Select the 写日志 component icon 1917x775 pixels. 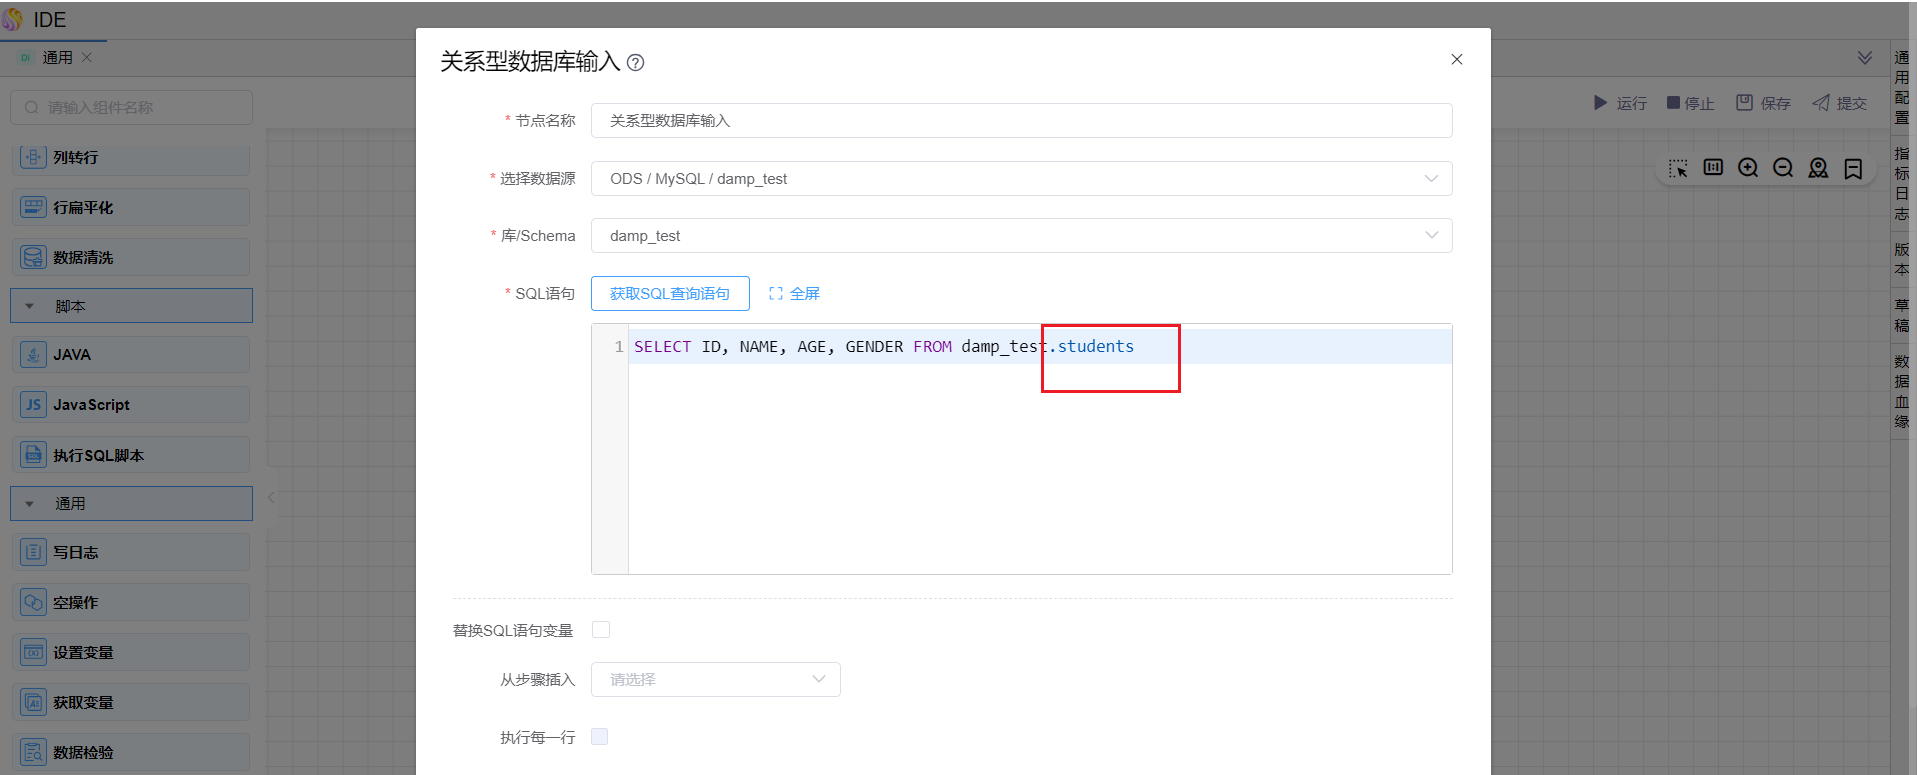click(33, 552)
